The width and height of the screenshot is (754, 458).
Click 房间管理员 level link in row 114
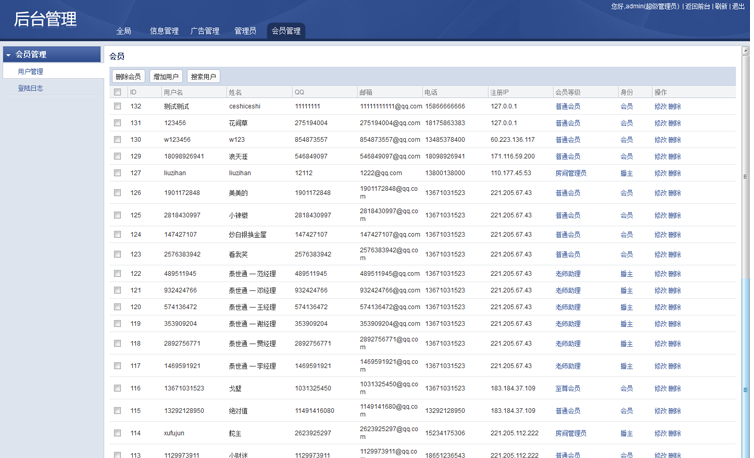point(571,433)
